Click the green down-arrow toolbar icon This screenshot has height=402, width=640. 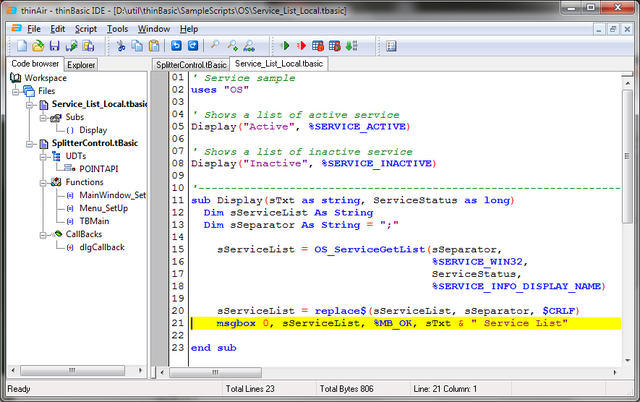click(351, 46)
